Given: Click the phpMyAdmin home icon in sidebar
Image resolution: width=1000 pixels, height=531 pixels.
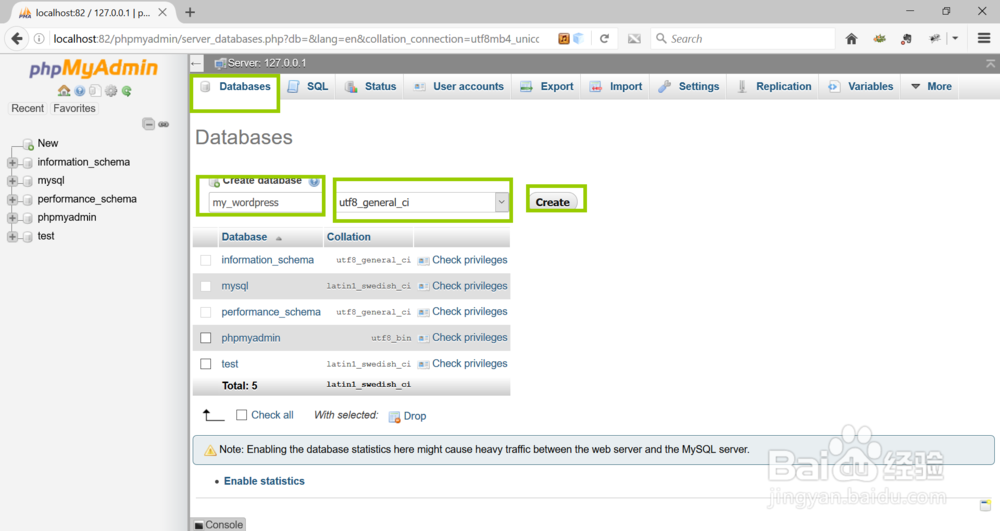Looking at the screenshot, I should tap(64, 91).
